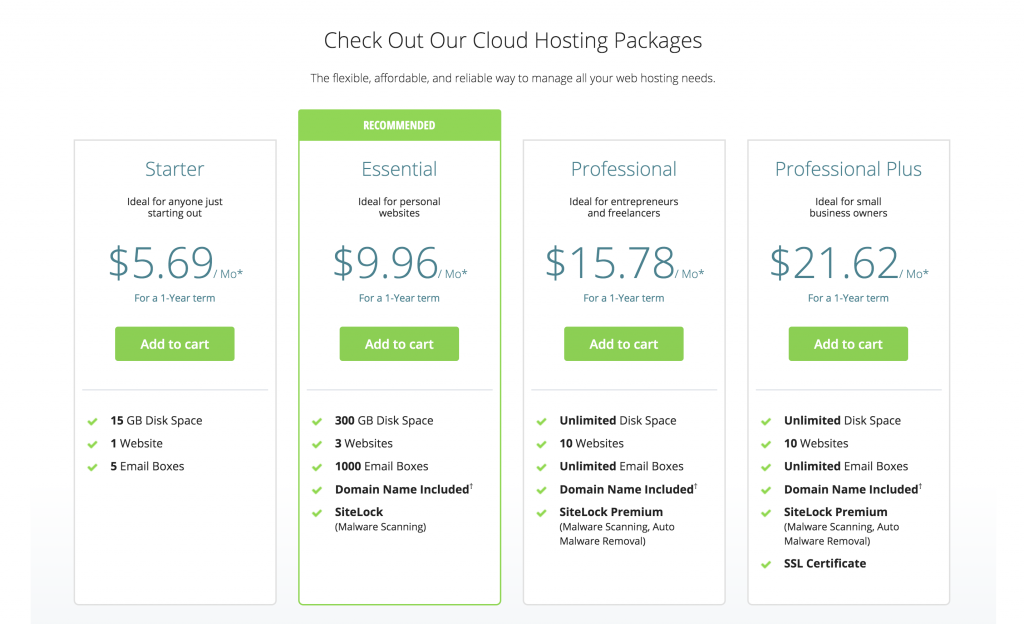Click the checkmark next to 3 Websites
Image resolution: width=1024 pixels, height=624 pixels.
[317, 445]
